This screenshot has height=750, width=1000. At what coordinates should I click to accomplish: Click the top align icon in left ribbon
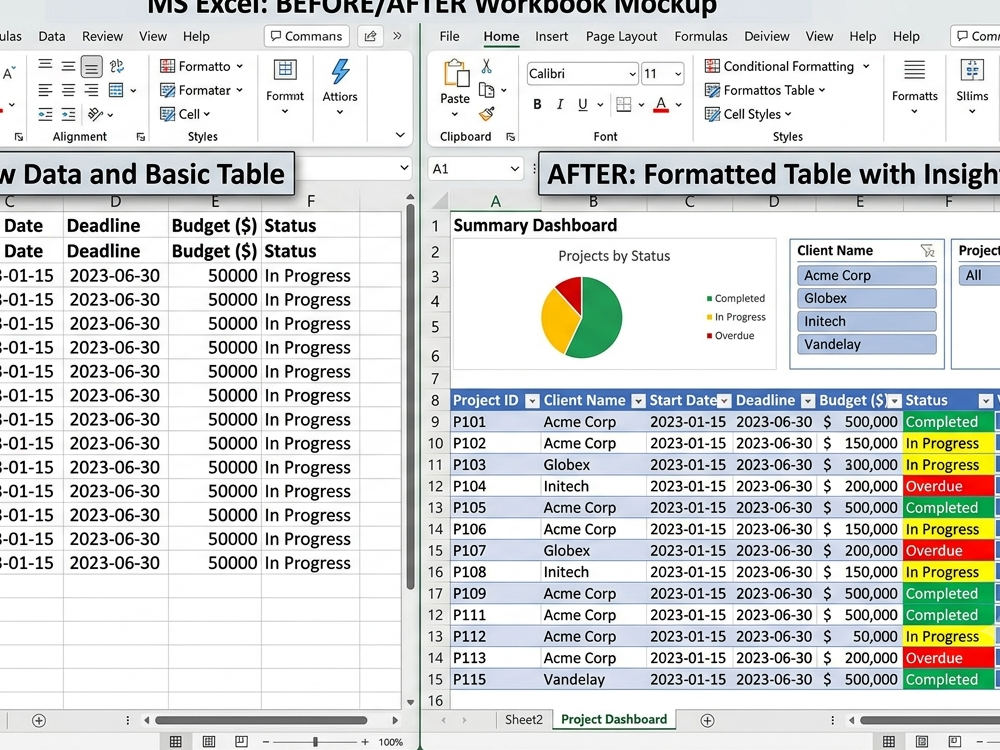coord(45,66)
